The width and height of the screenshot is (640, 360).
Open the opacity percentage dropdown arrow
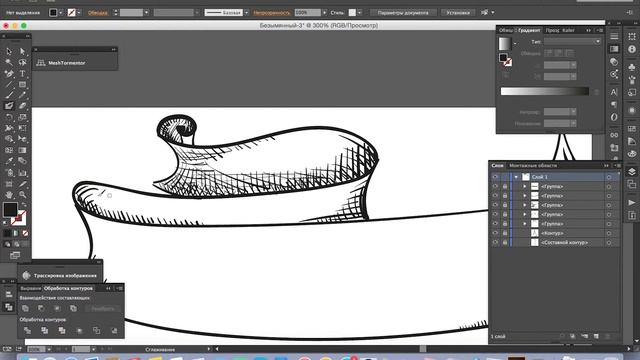324,13
